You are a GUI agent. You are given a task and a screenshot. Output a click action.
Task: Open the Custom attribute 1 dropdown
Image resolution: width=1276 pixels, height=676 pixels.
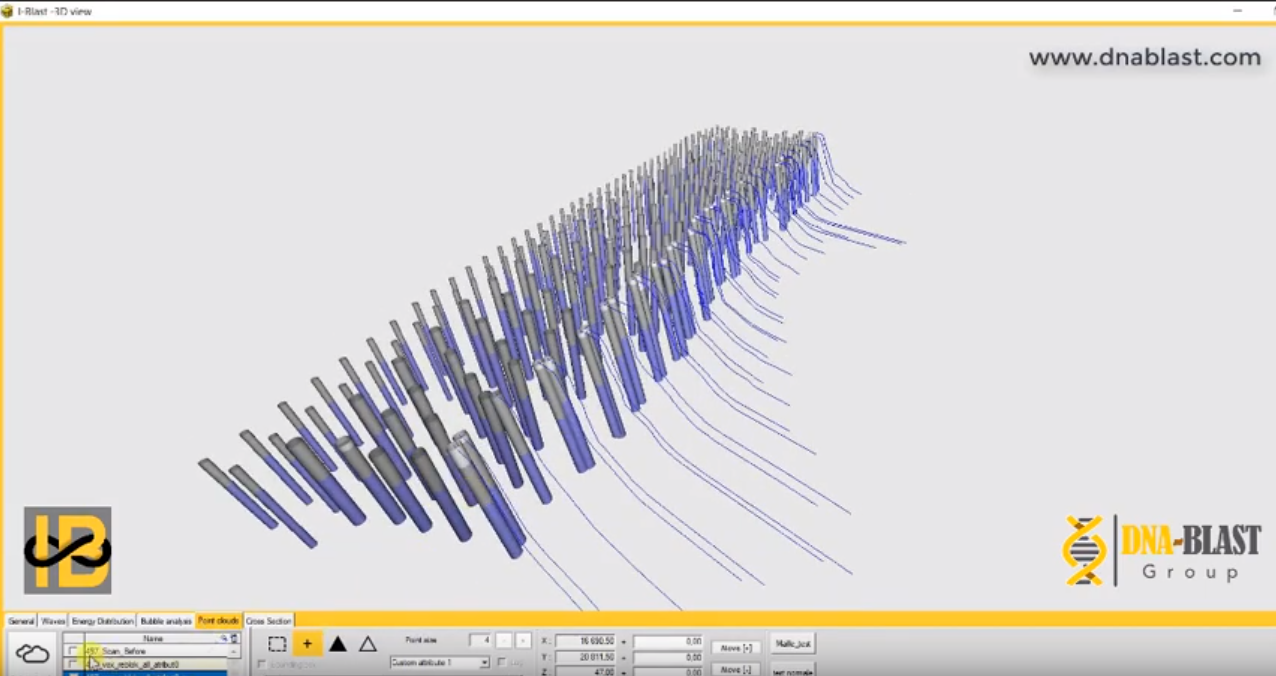[440, 662]
